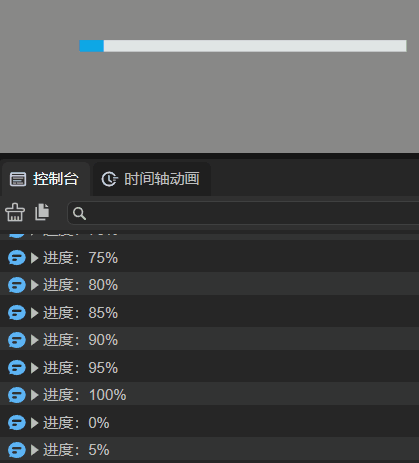Expand the 进度: 75% log arrow
This screenshot has width=419, height=463.
[x=35, y=258]
